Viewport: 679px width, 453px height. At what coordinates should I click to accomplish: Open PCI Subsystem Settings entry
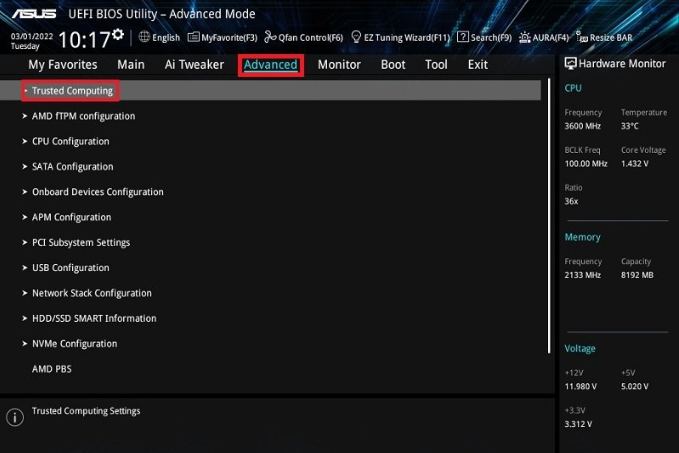(81, 243)
